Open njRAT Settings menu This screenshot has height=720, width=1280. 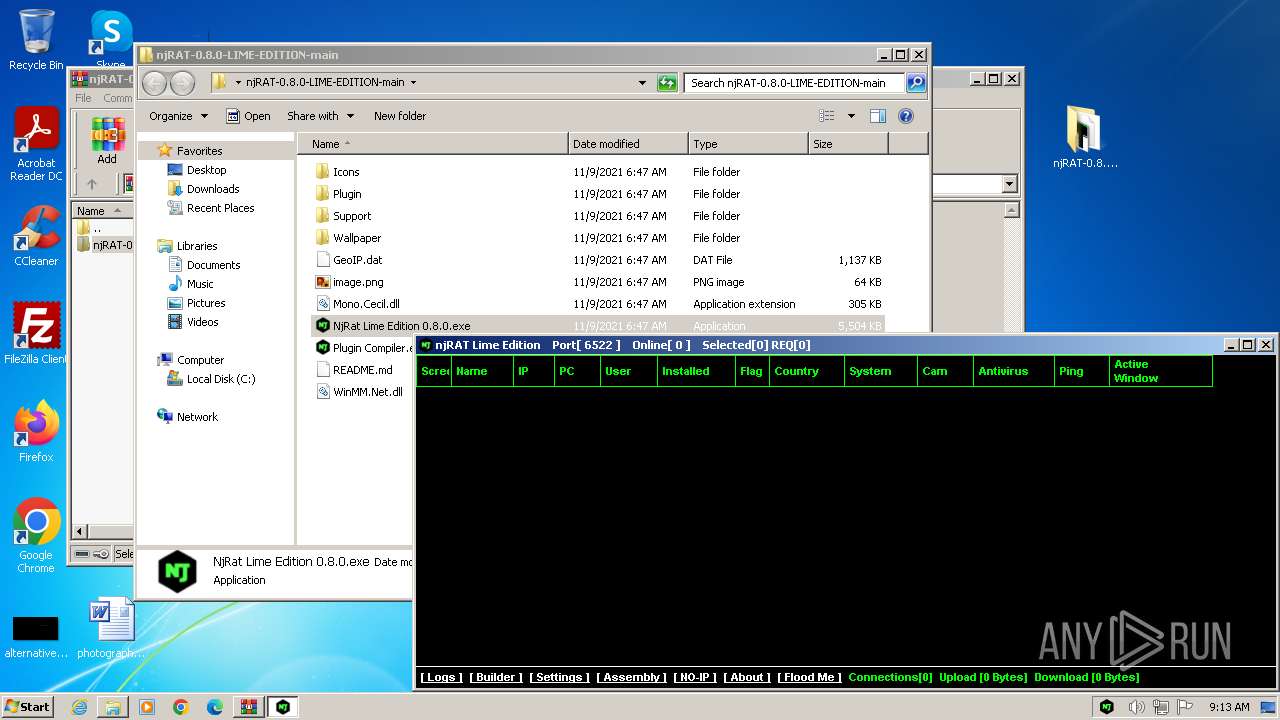point(559,677)
